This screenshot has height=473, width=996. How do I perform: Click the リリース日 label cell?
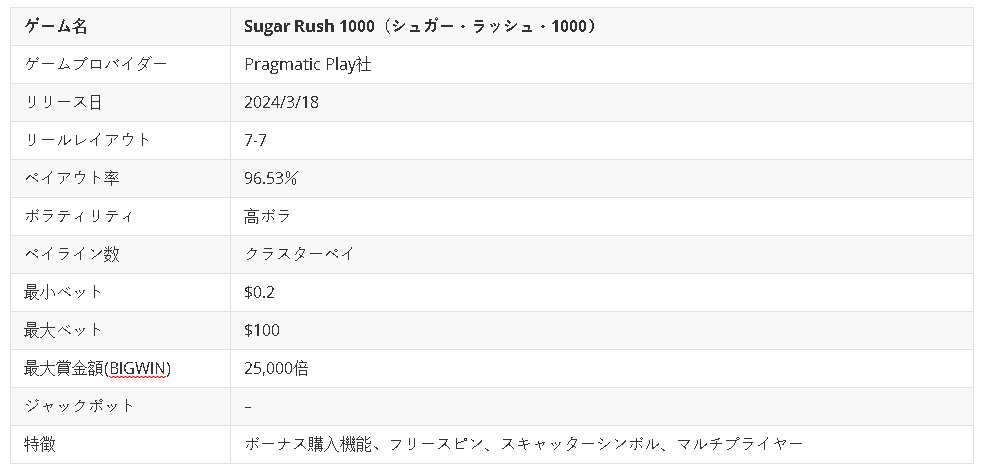point(63,103)
